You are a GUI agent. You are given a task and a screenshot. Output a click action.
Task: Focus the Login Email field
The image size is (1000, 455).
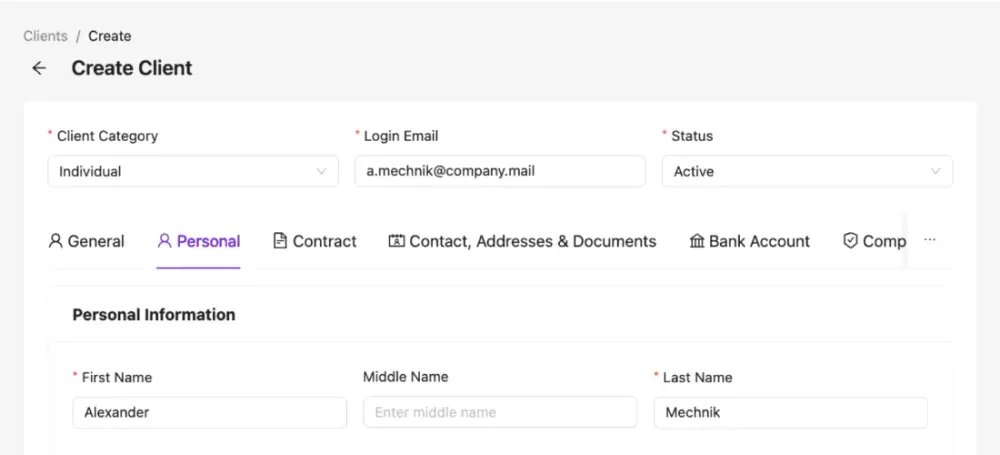click(x=500, y=171)
